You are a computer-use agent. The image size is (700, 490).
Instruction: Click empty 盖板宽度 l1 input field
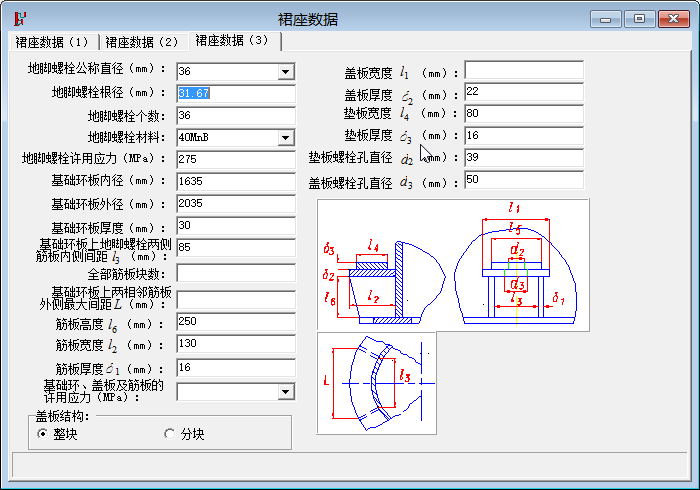(x=524, y=70)
